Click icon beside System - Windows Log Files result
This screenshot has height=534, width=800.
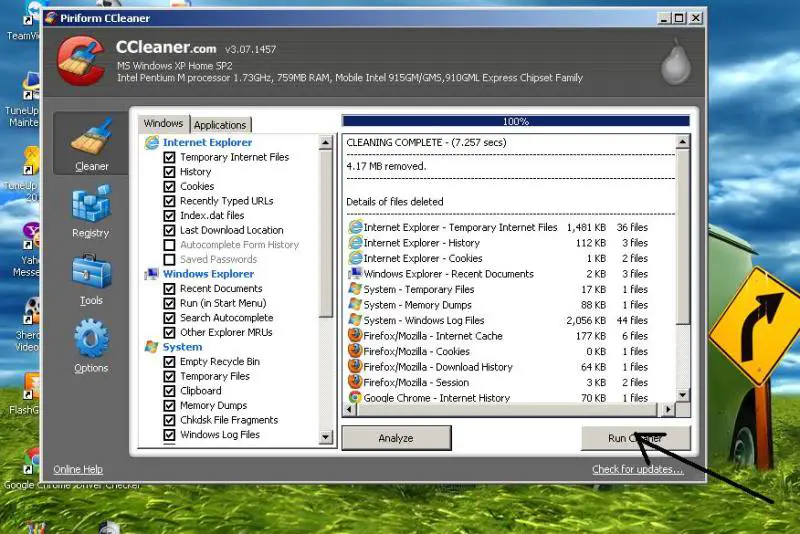[355, 320]
